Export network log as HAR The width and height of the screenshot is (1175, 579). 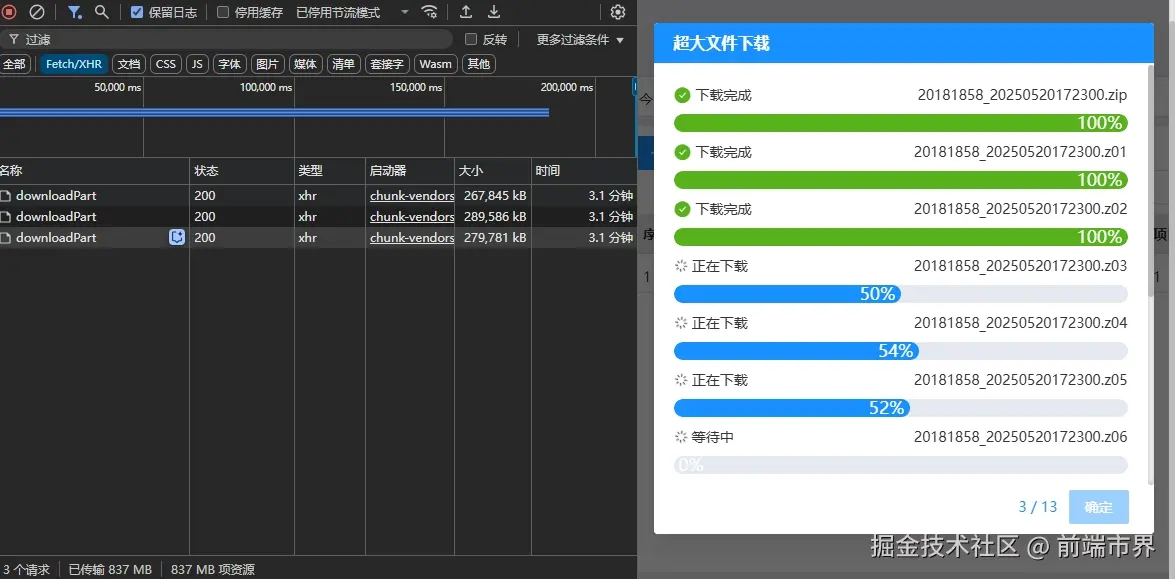(493, 13)
